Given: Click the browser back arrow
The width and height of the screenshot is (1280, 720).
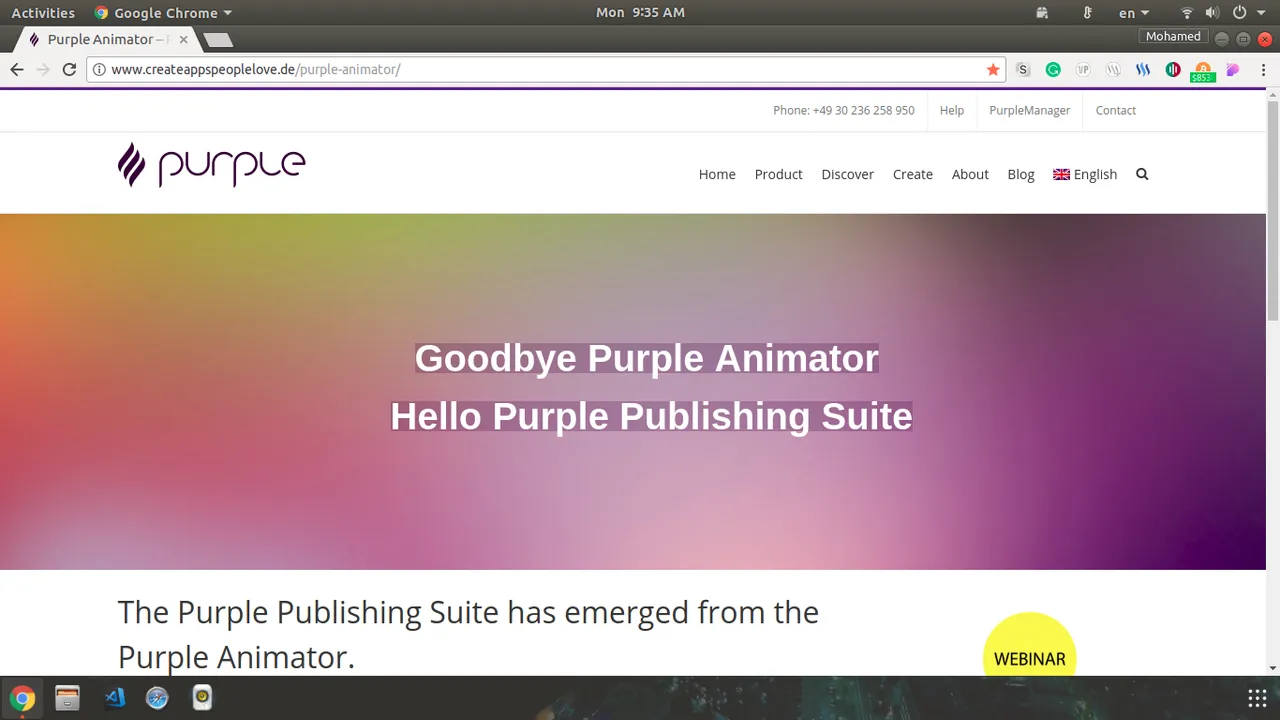Looking at the screenshot, I should pyautogui.click(x=17, y=69).
